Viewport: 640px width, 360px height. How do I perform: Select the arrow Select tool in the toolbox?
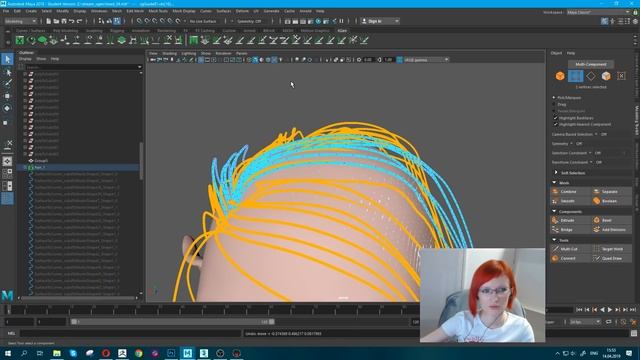pyautogui.click(x=7, y=59)
